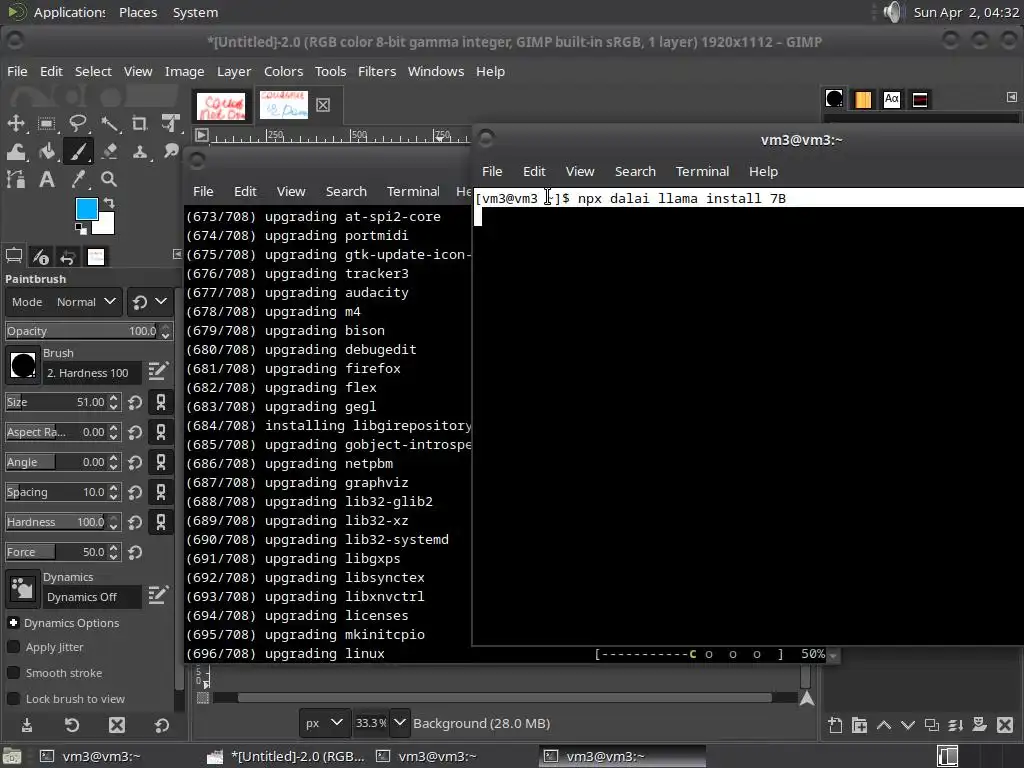Image resolution: width=1024 pixels, height=768 pixels.
Task: Open the Patterns tab in right dock
Action: (863, 99)
